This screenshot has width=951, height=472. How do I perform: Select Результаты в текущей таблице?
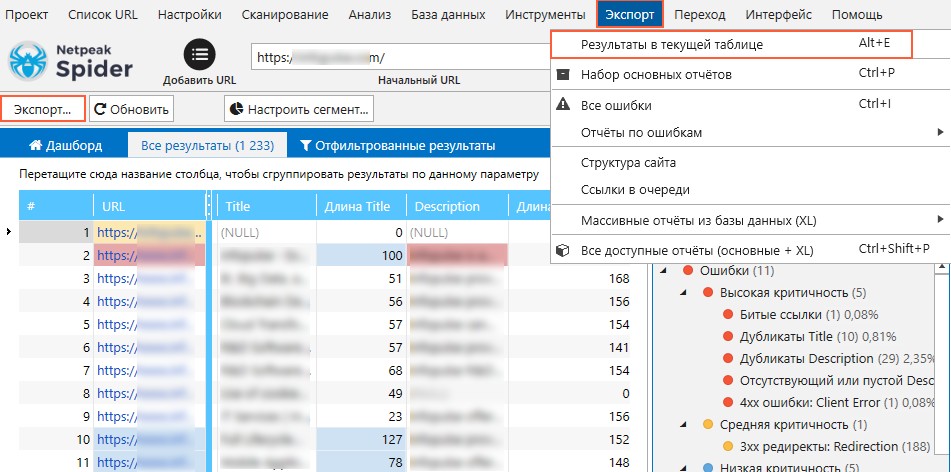pos(672,45)
